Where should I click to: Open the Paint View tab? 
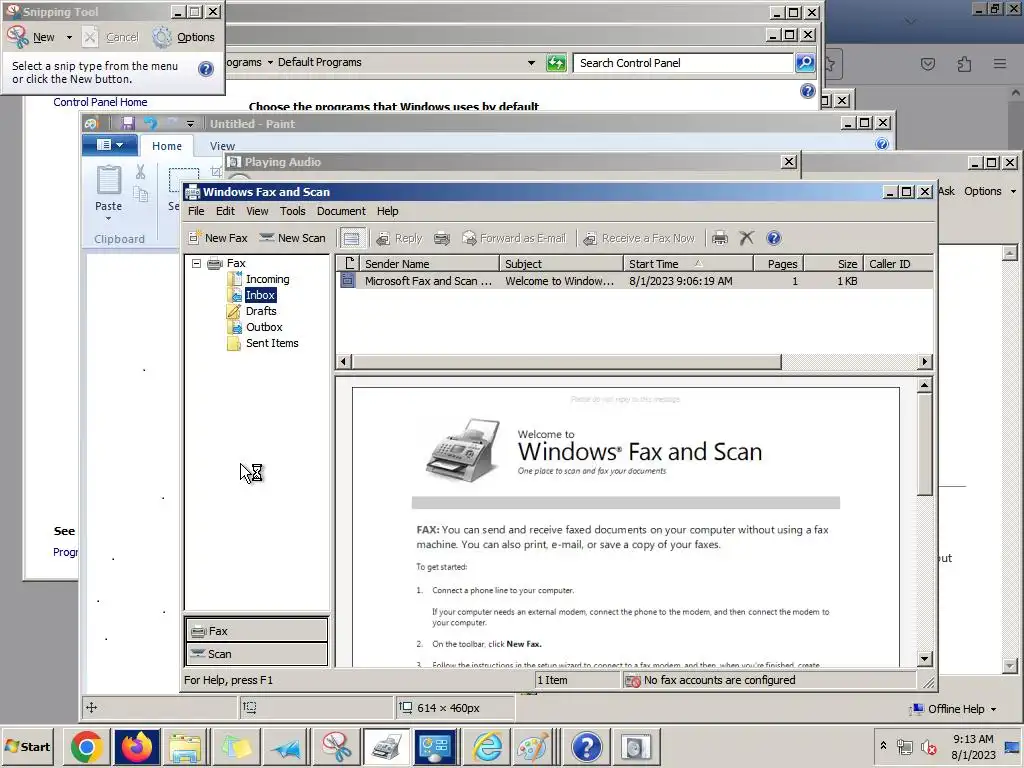[222, 146]
